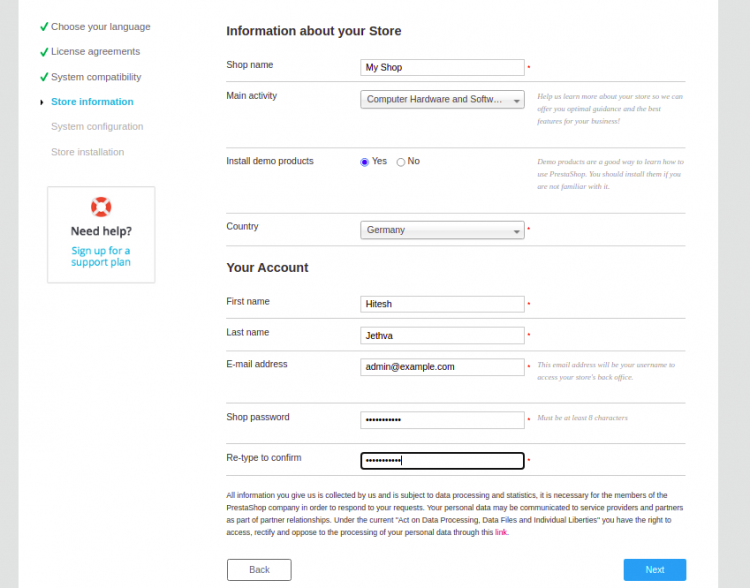Select No for Install demo products

[401, 162]
